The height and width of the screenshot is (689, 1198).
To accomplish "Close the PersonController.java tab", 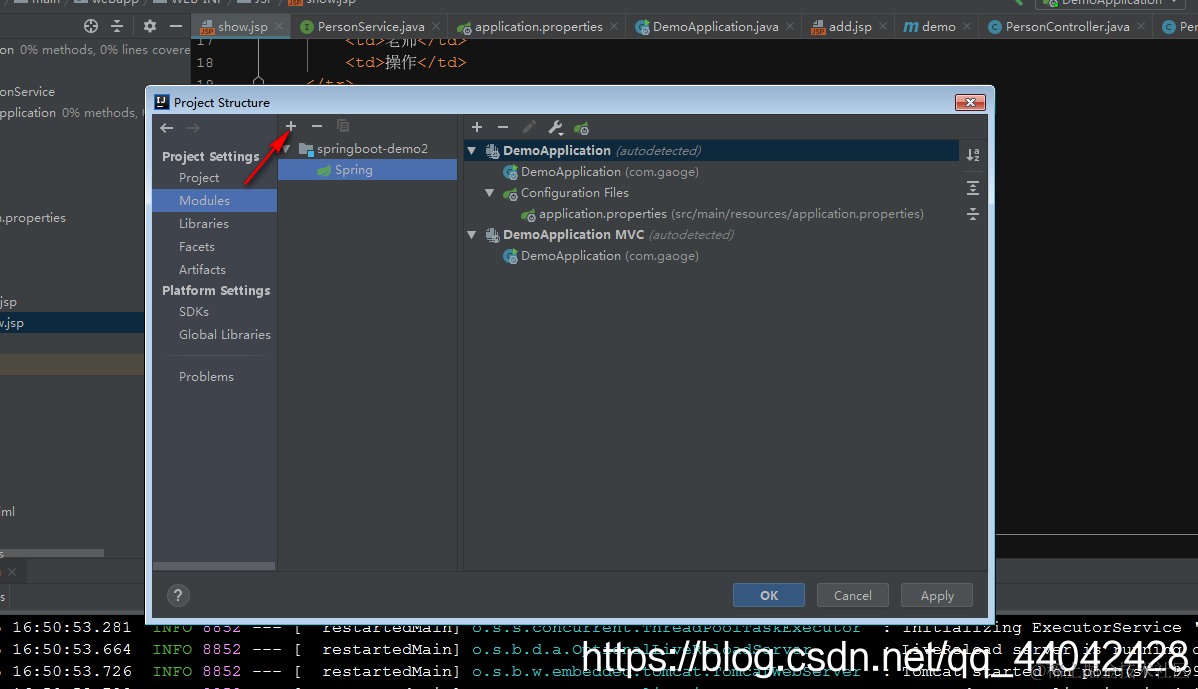I will [1141, 26].
